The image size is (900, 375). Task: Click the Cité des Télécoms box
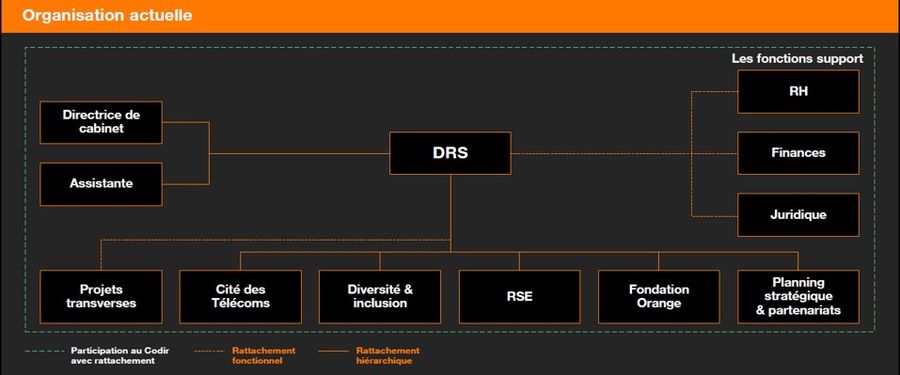click(240, 296)
